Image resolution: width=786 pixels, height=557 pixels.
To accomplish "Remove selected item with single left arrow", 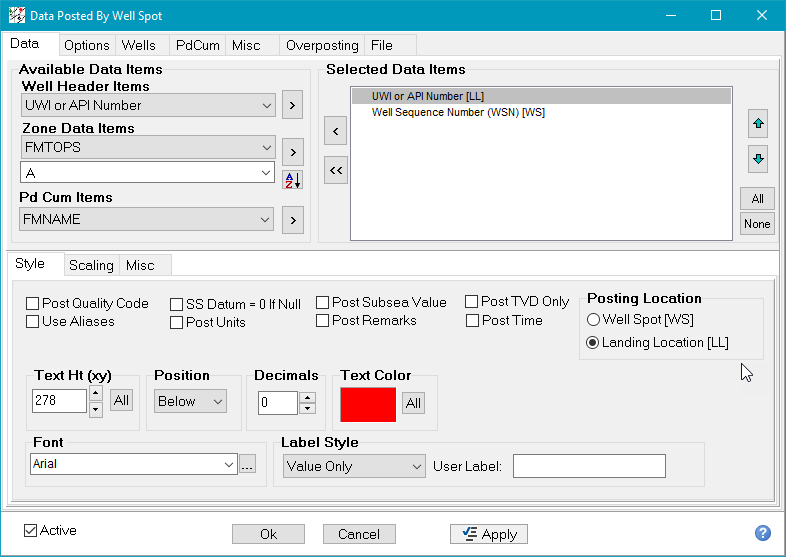I will tap(336, 131).
